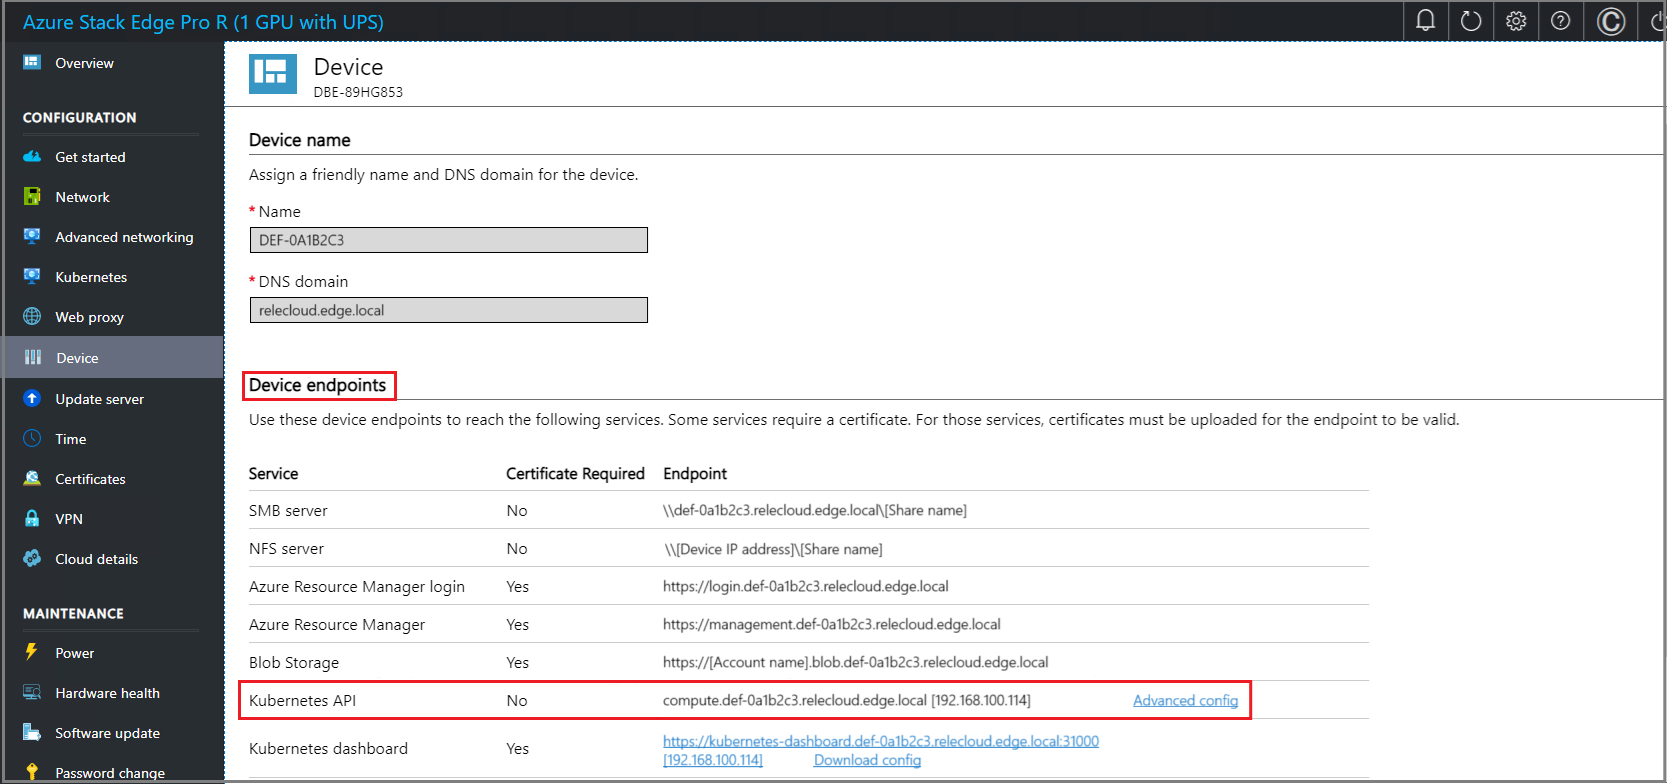1667x784 pixels.
Task: Click the Device endpoints heading
Action: (317, 385)
